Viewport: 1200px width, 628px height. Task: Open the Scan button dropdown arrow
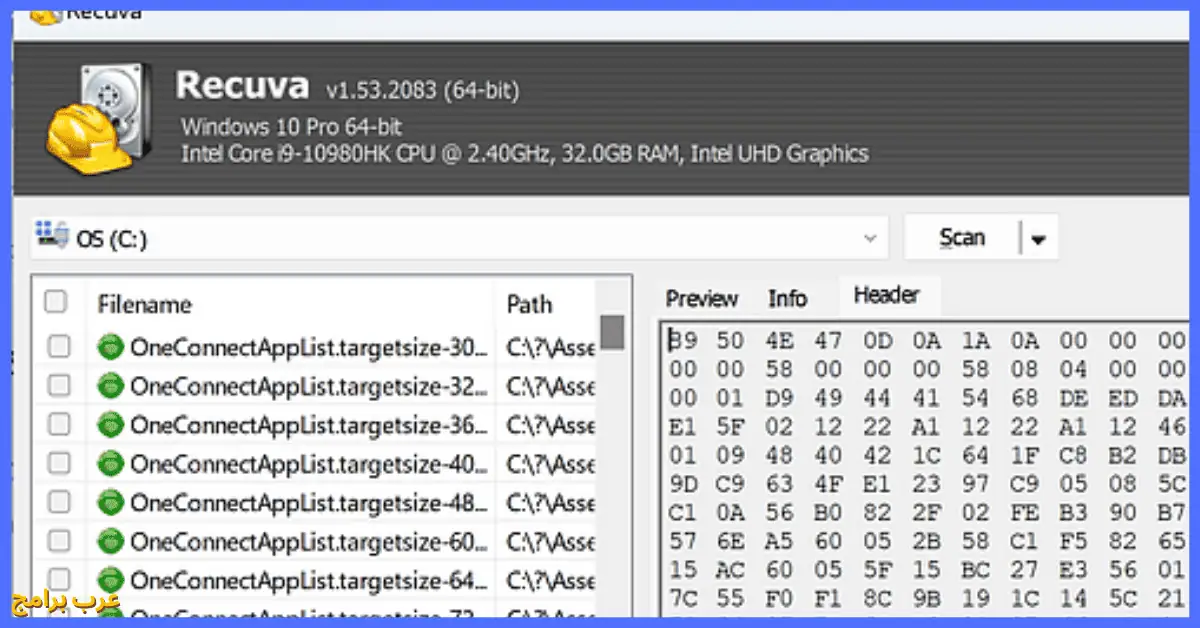coord(1038,239)
